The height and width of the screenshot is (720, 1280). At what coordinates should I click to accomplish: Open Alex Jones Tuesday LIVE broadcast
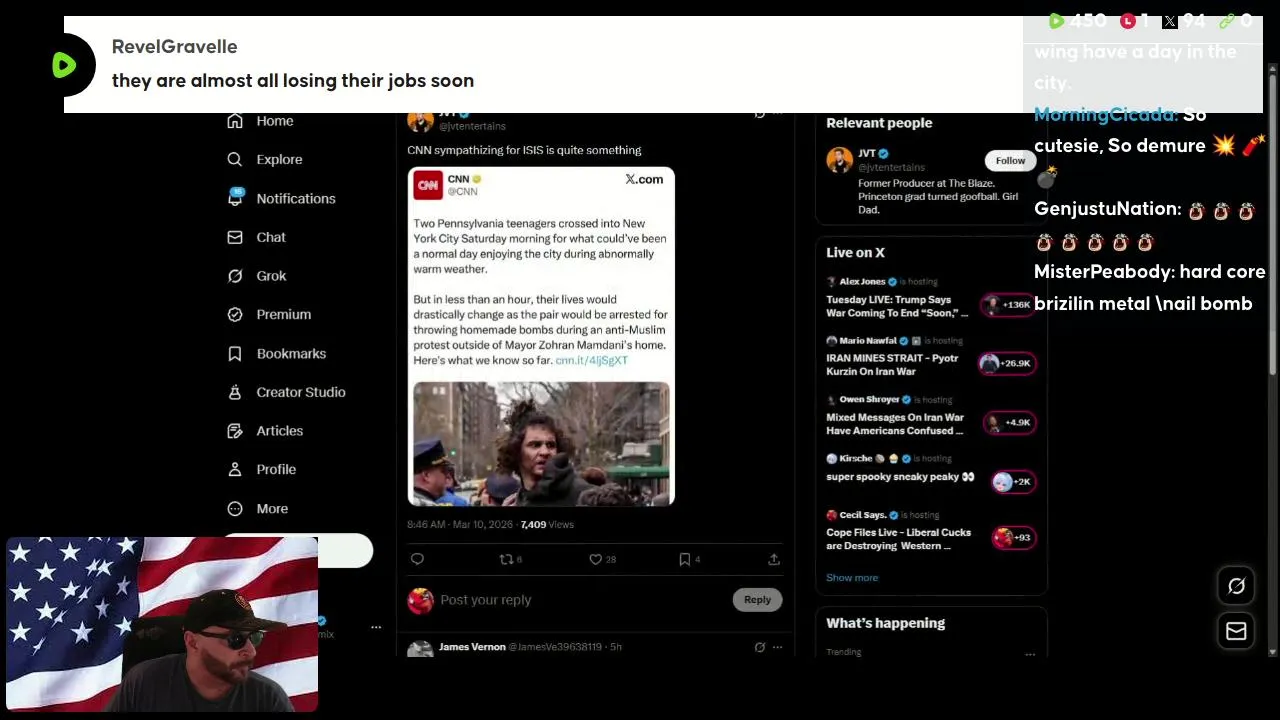click(x=898, y=306)
